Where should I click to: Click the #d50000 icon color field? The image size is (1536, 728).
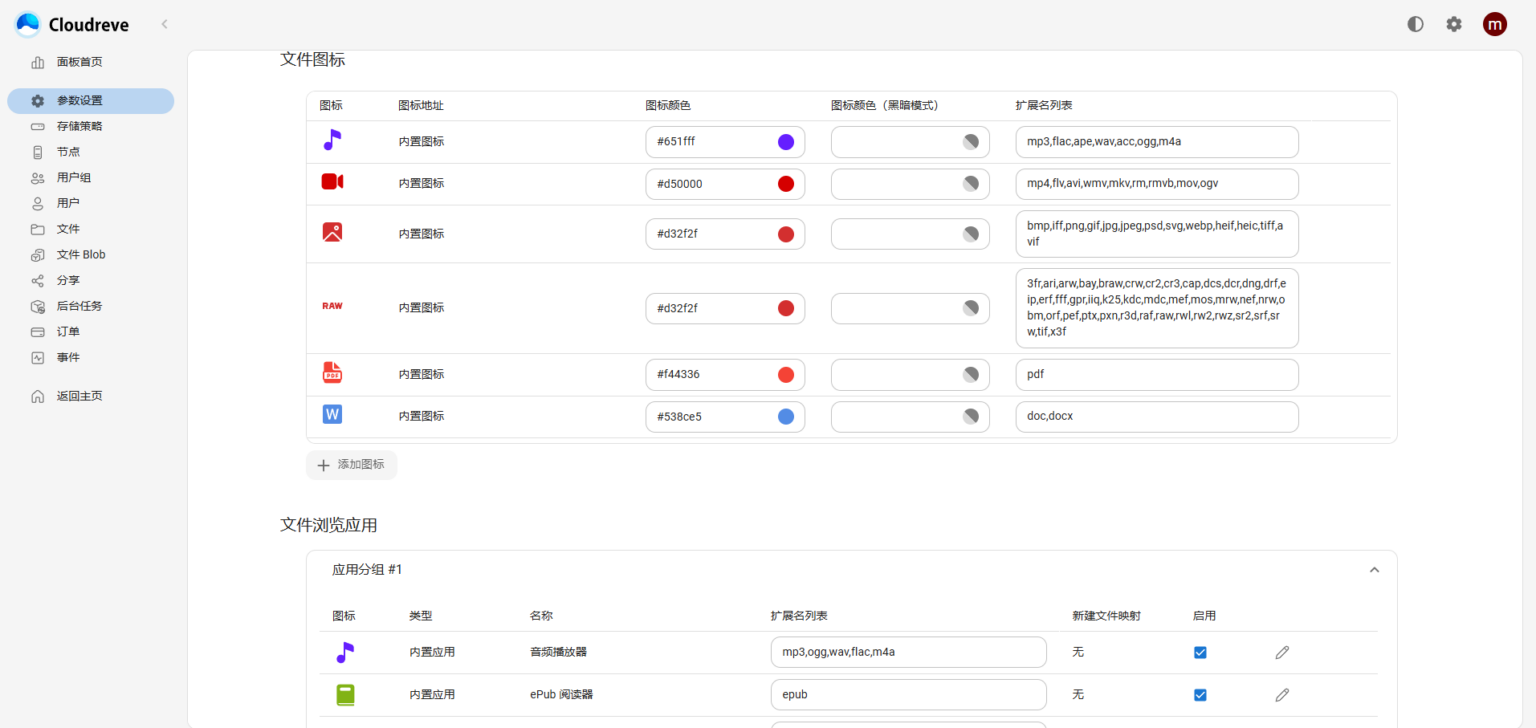coord(725,184)
